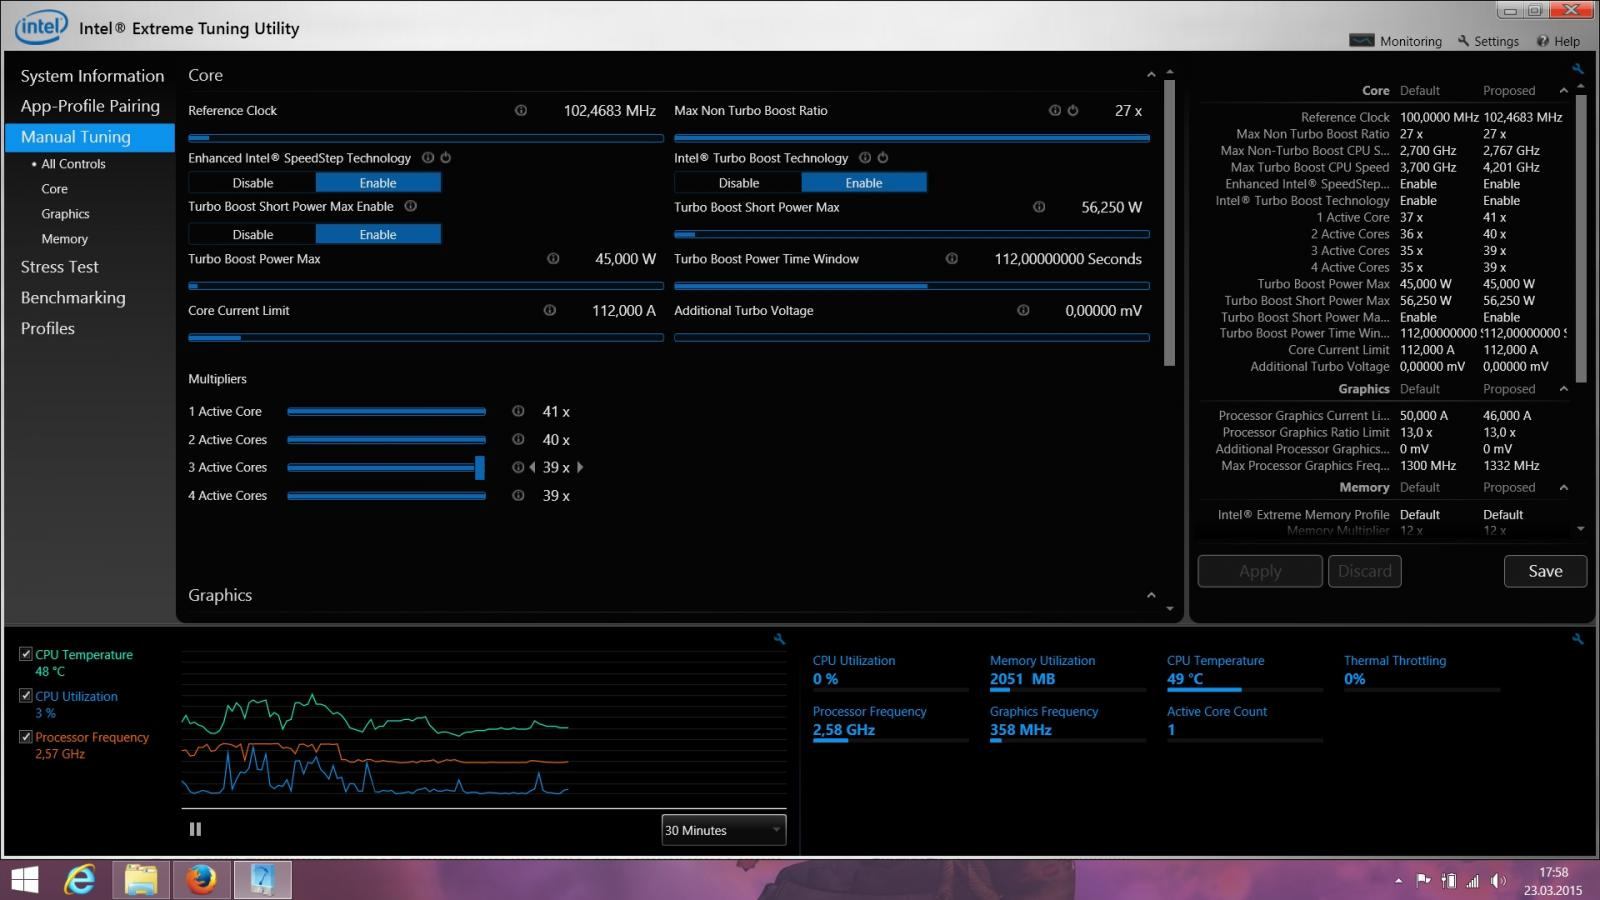
Task: Open Internet Explorer from the taskbar
Action: click(80, 880)
